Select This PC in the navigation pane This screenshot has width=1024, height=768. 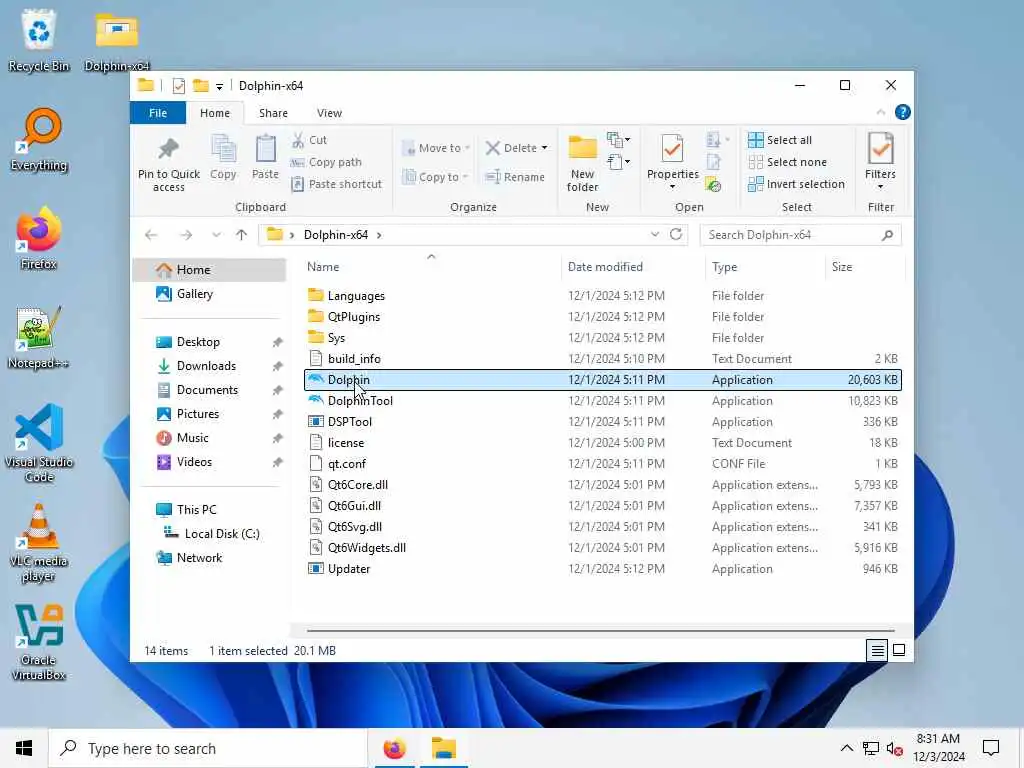[196, 509]
